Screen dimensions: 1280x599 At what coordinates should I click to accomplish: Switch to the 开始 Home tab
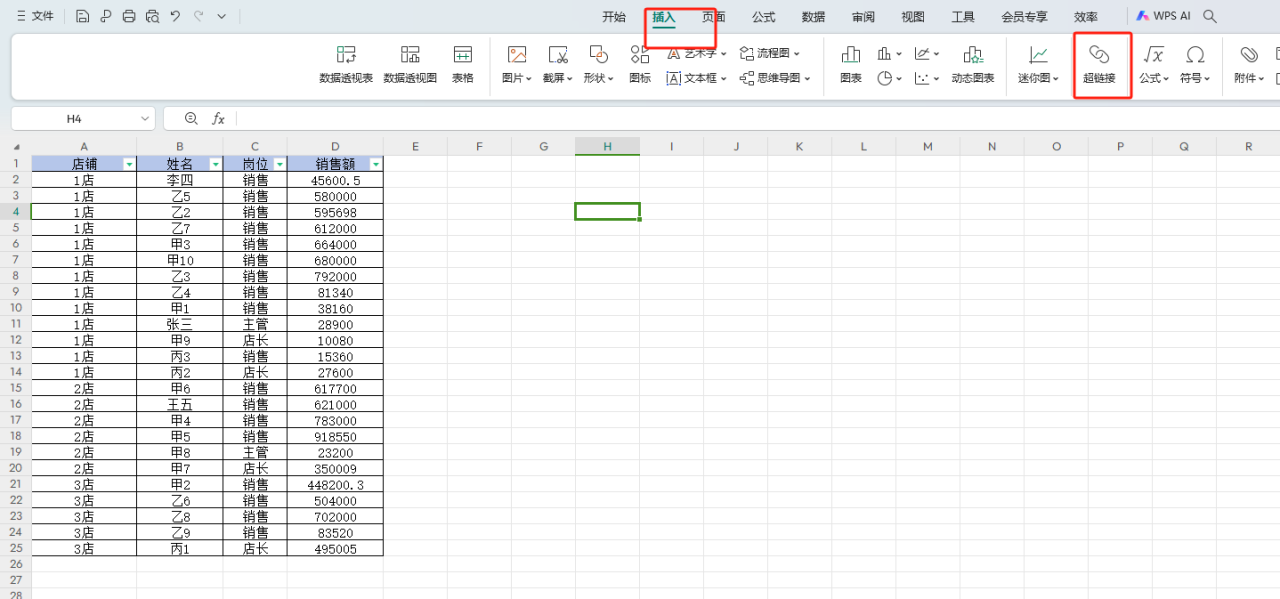[614, 17]
